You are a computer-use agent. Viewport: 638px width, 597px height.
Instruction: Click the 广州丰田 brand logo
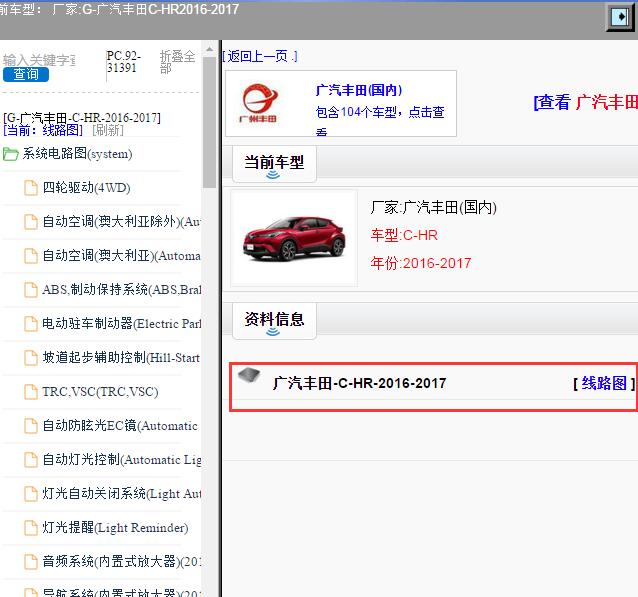(x=260, y=103)
